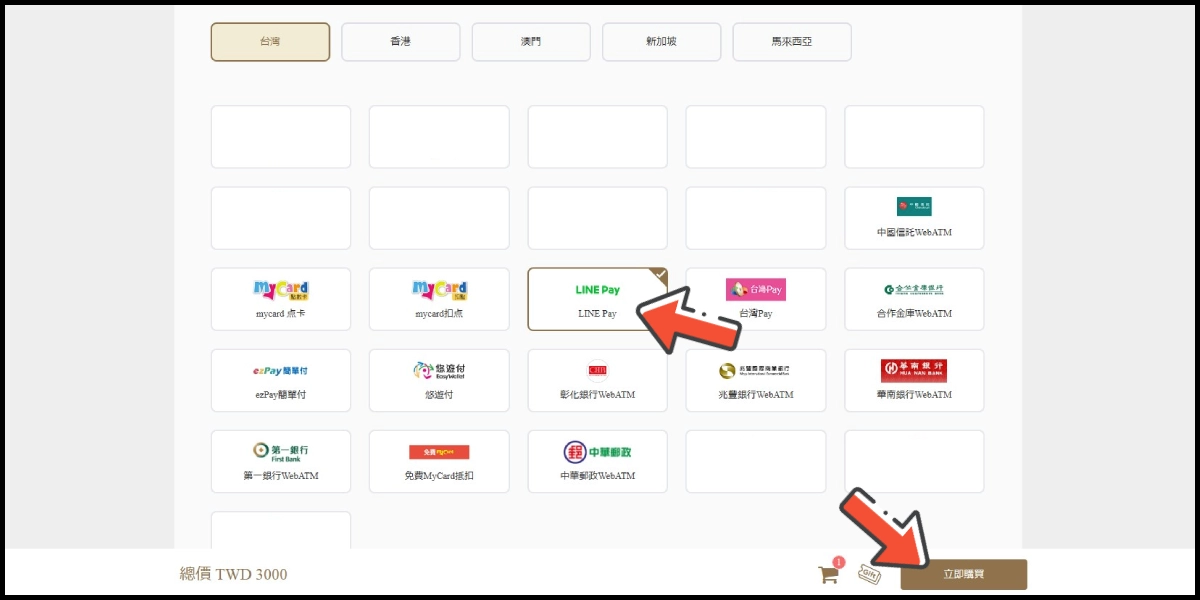
Task: Click the 立即購買 buy now button
Action: click(x=964, y=574)
